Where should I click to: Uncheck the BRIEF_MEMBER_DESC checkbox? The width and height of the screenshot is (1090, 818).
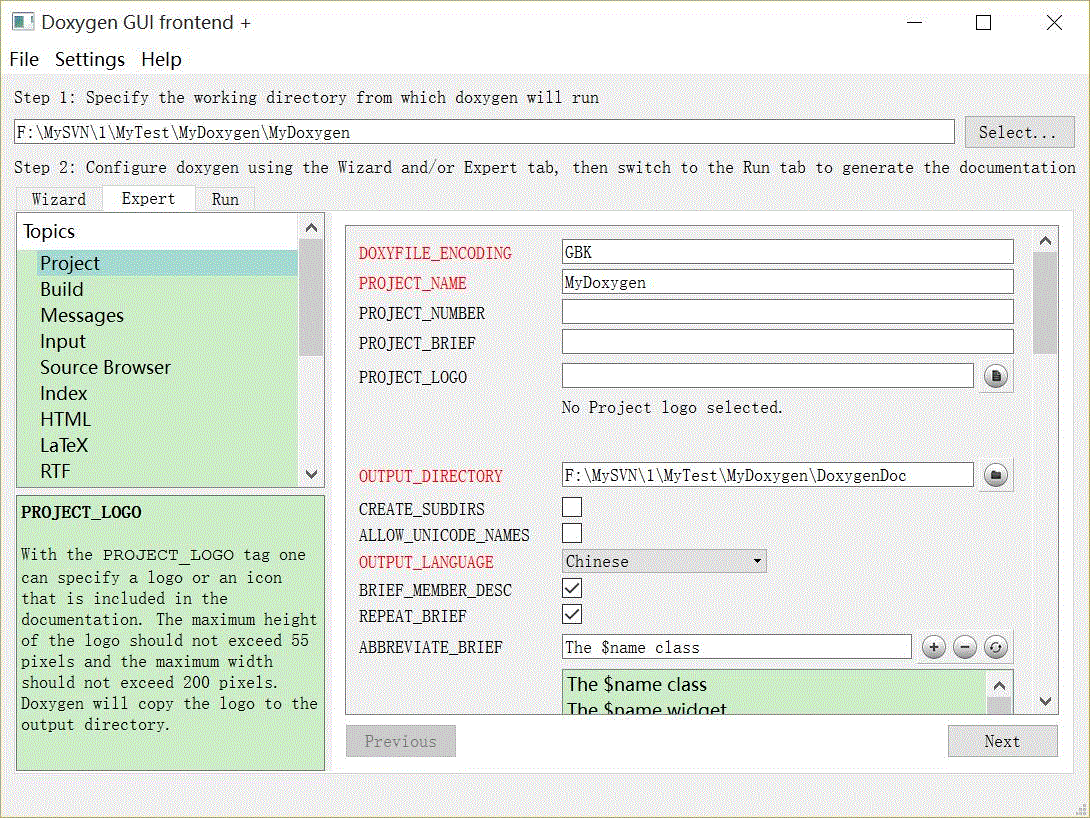tap(571, 589)
